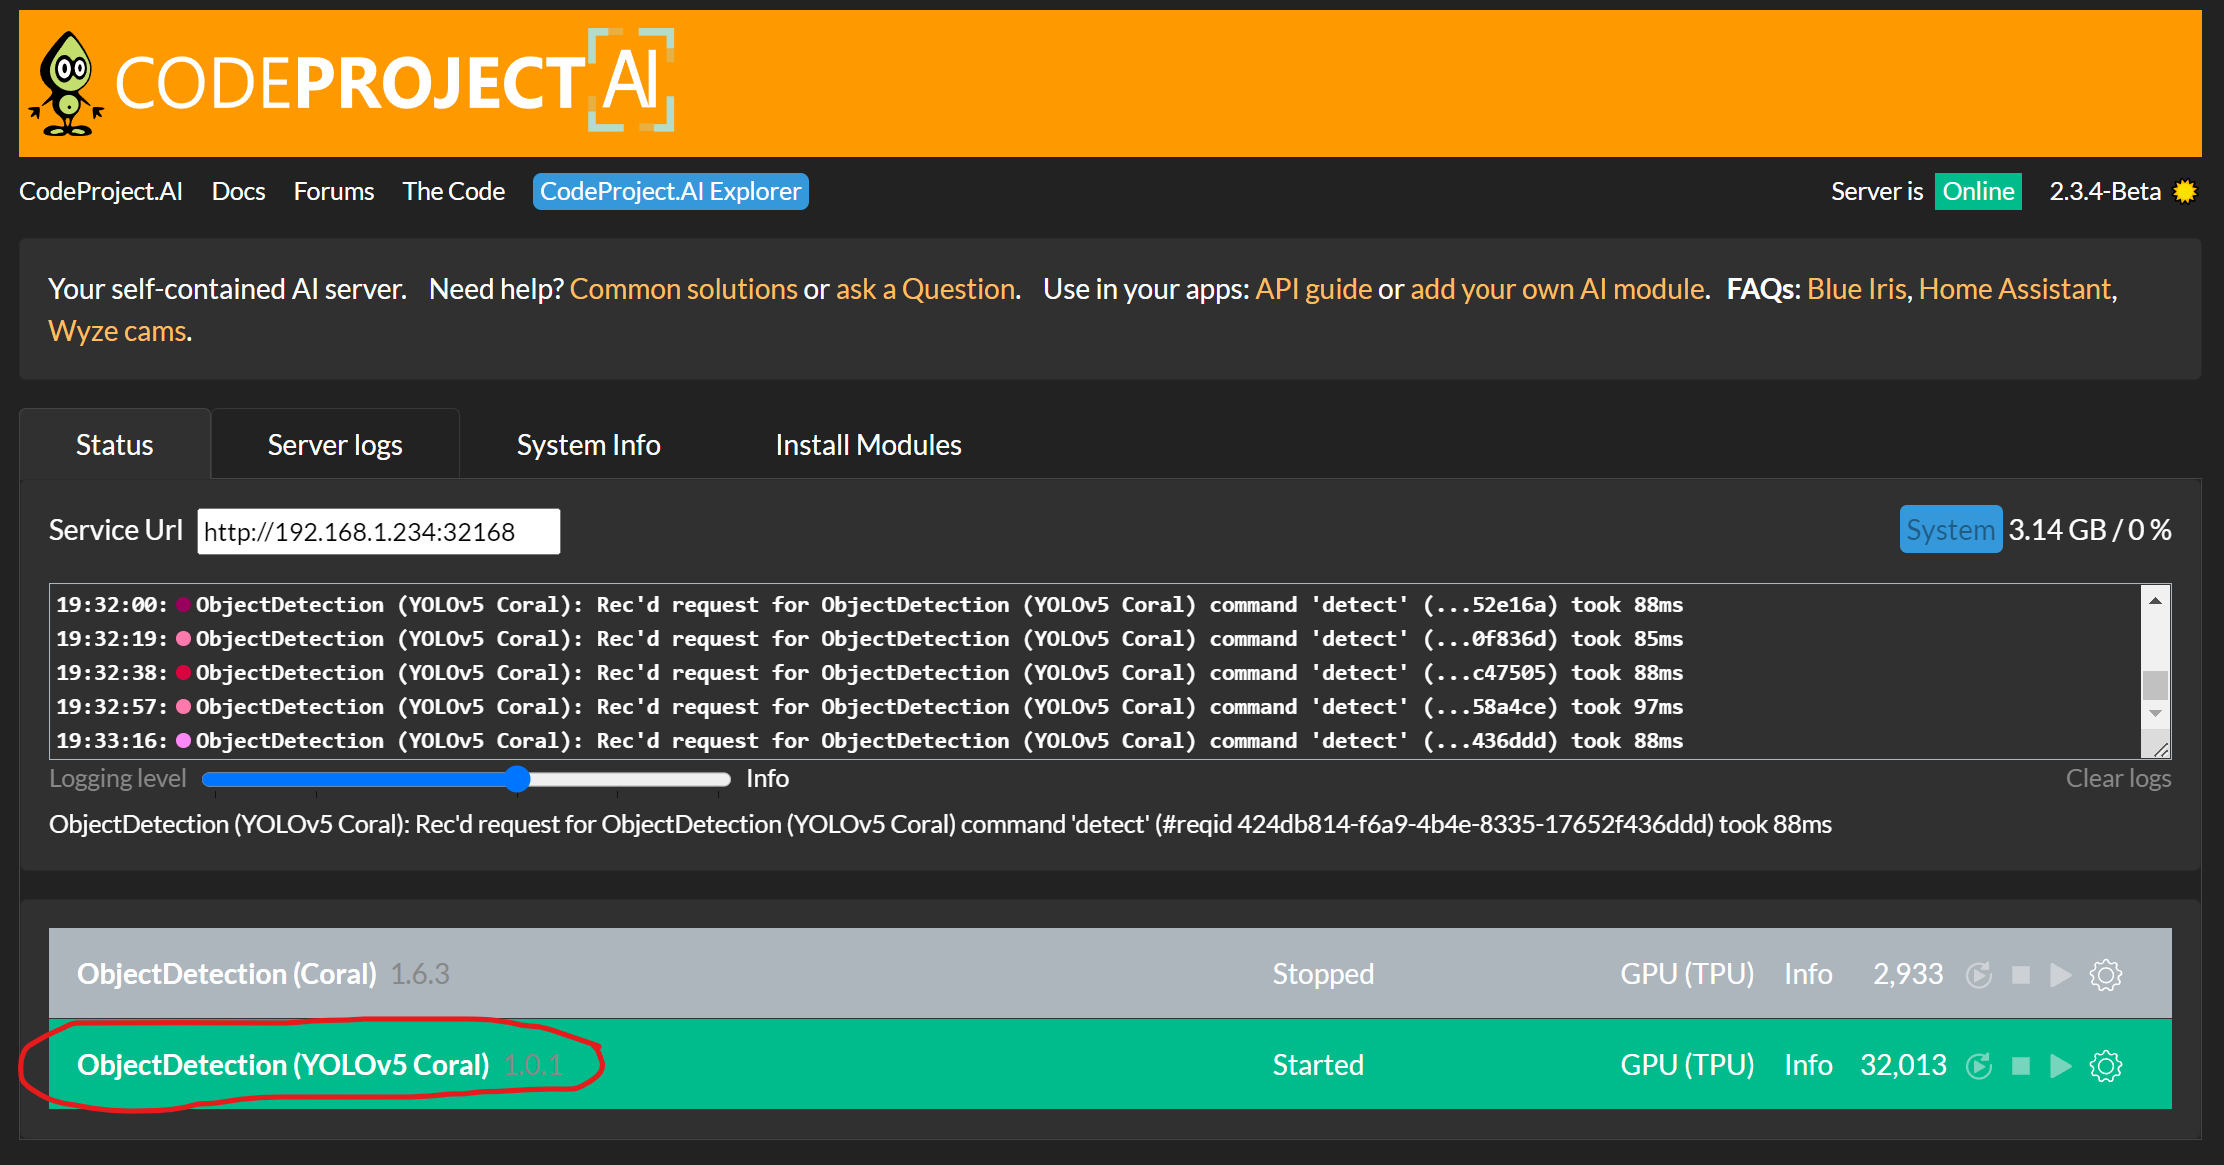Click the Started status text
Screen dimensions: 2224x1165
point(1318,1065)
